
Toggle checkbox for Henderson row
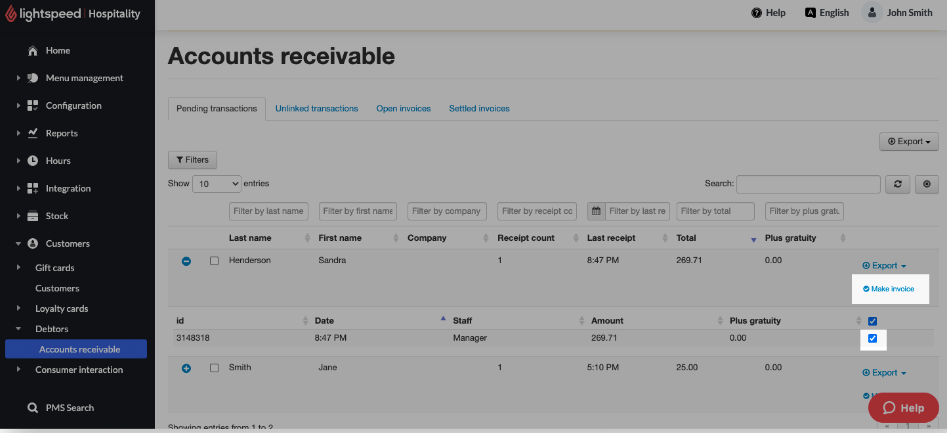214,261
